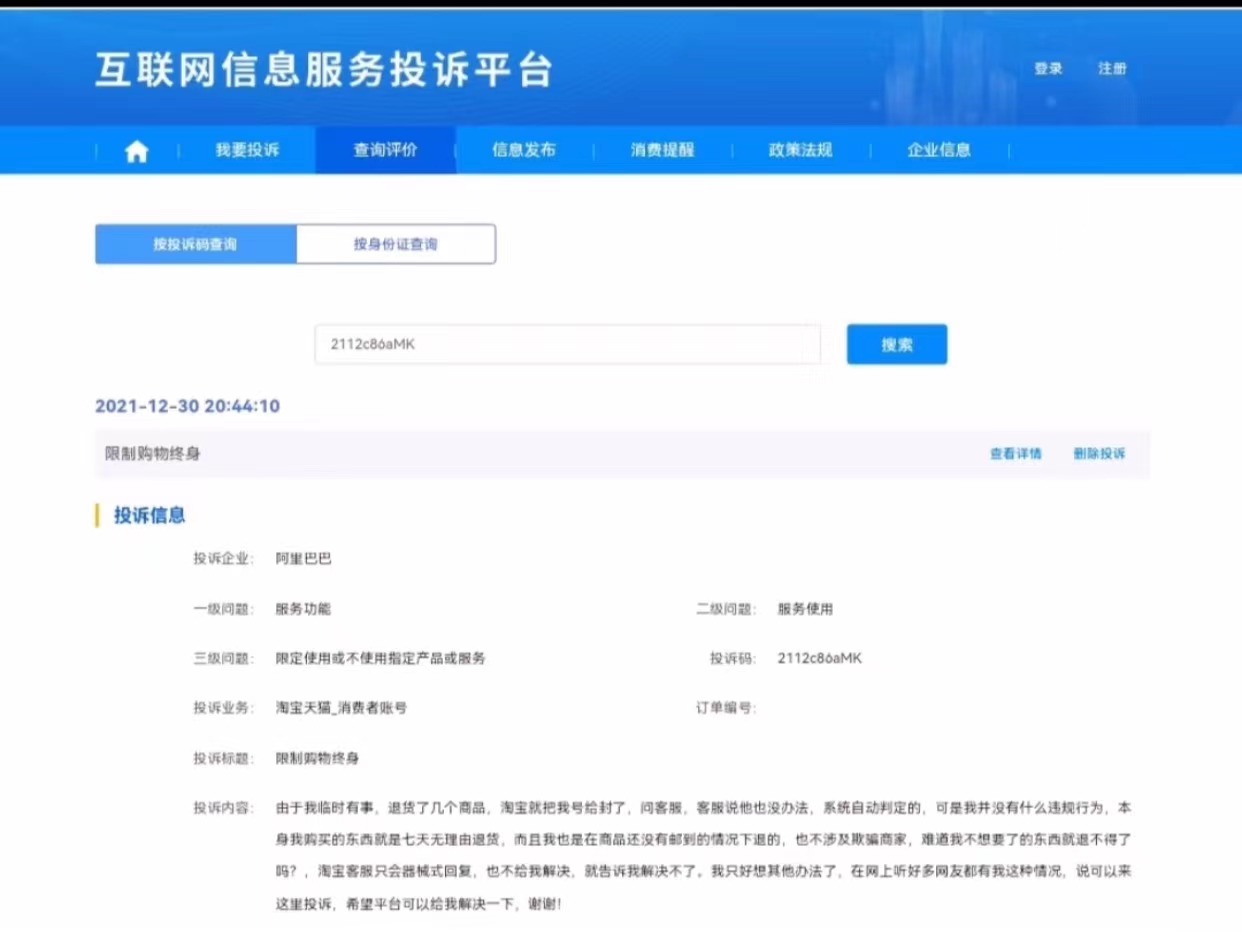Switch to the 按投诉码查询 tab

[196, 244]
